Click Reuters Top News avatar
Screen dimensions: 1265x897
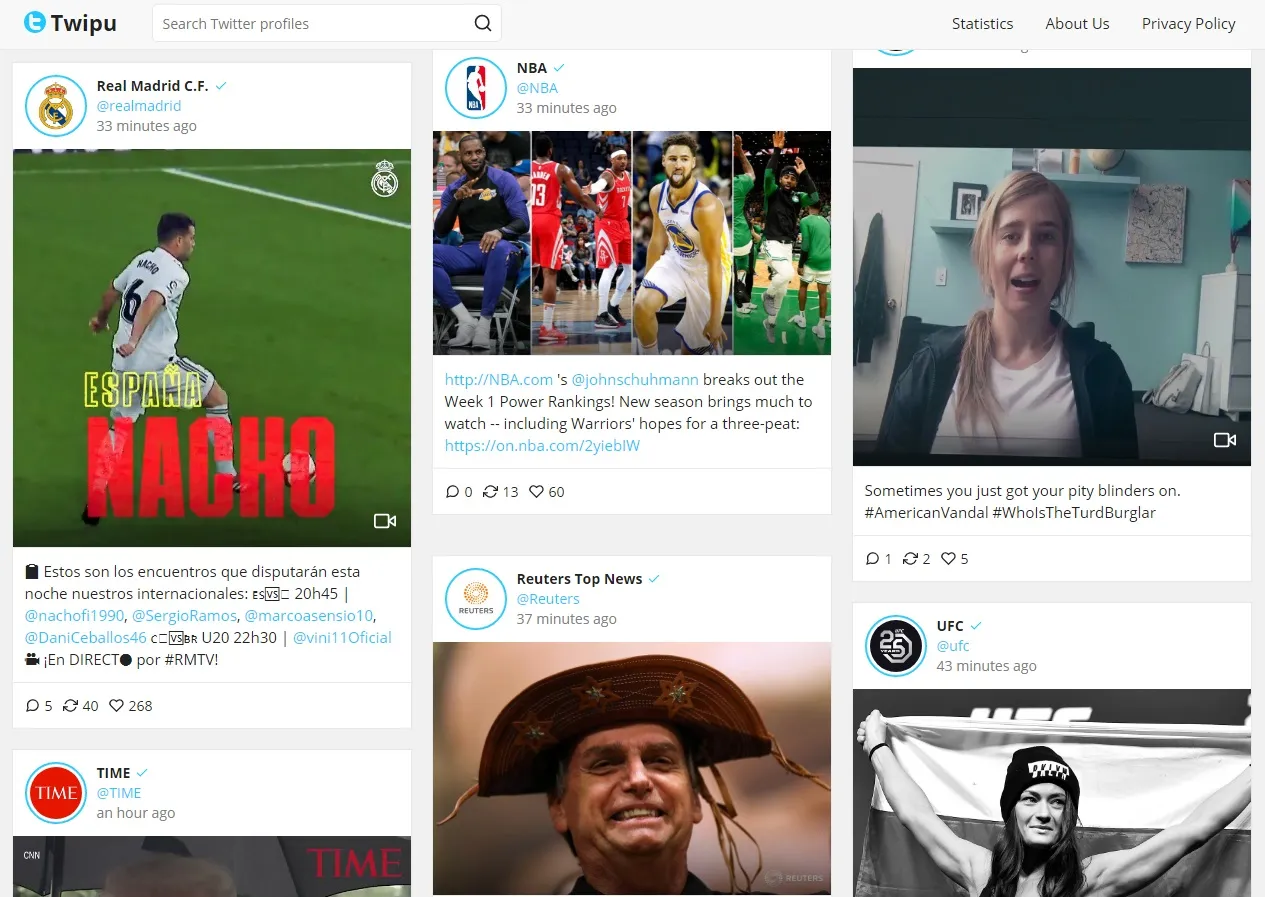pyautogui.click(x=476, y=599)
